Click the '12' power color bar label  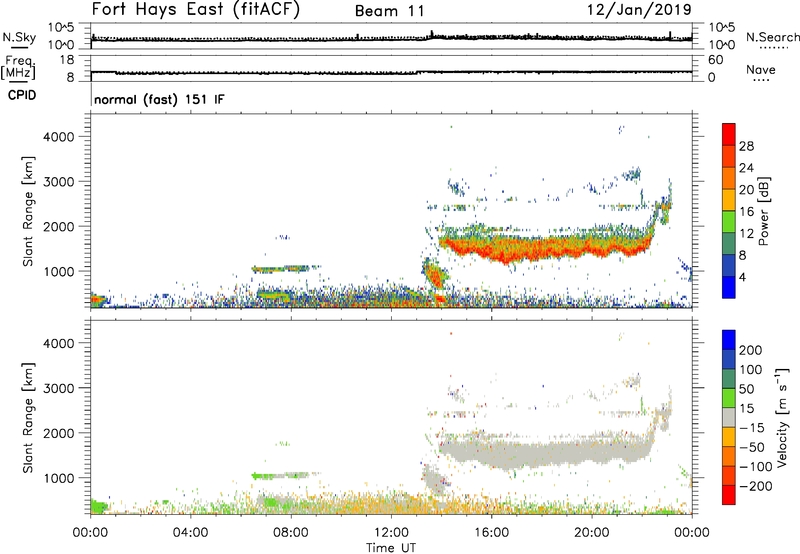pos(746,234)
